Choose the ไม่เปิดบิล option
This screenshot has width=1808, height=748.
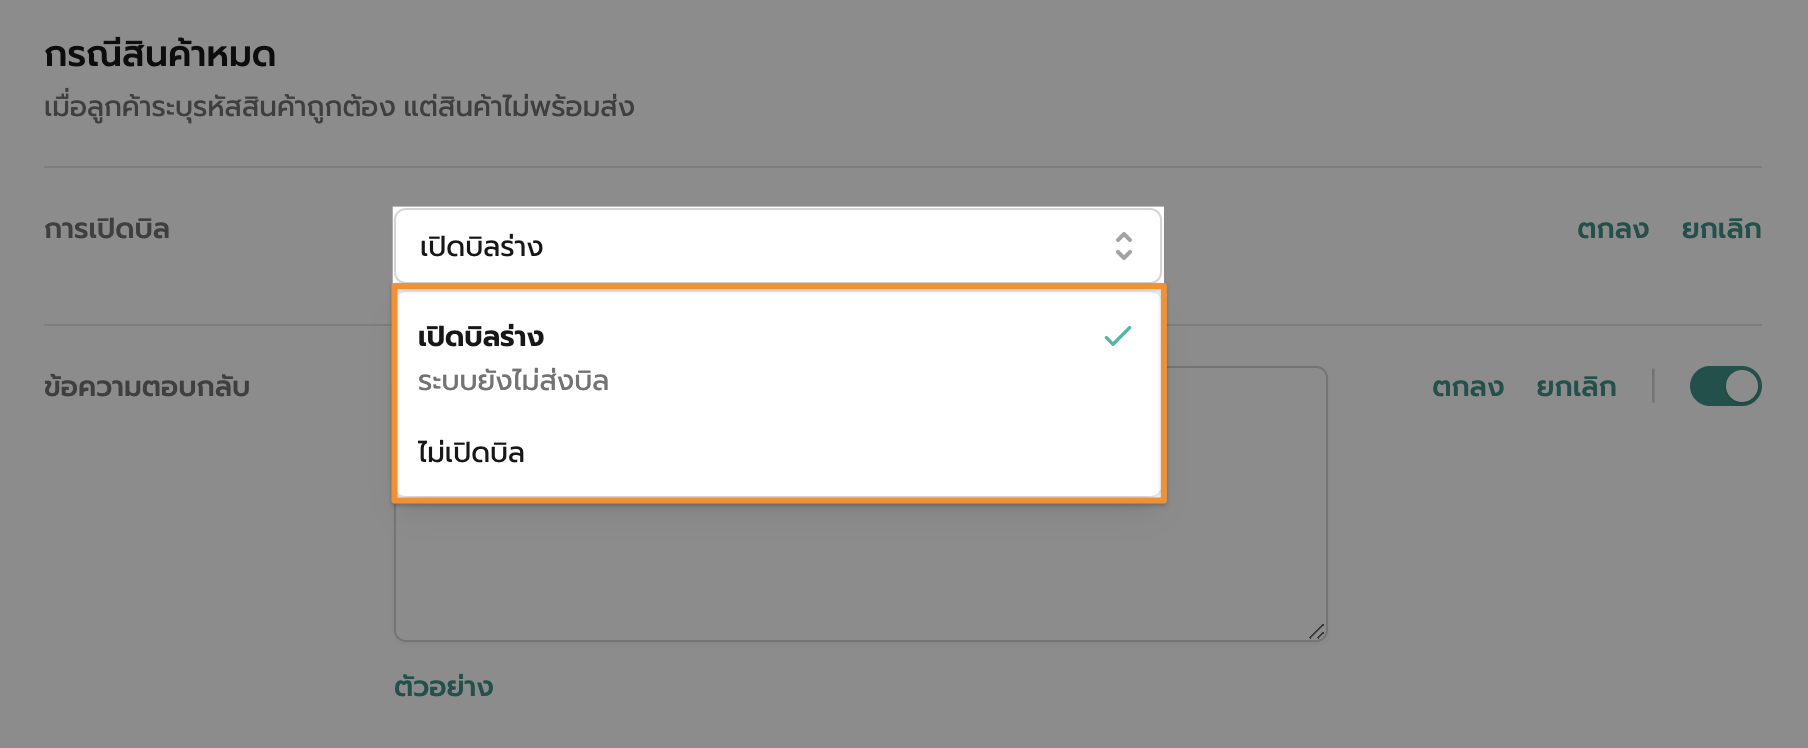coord(471,453)
